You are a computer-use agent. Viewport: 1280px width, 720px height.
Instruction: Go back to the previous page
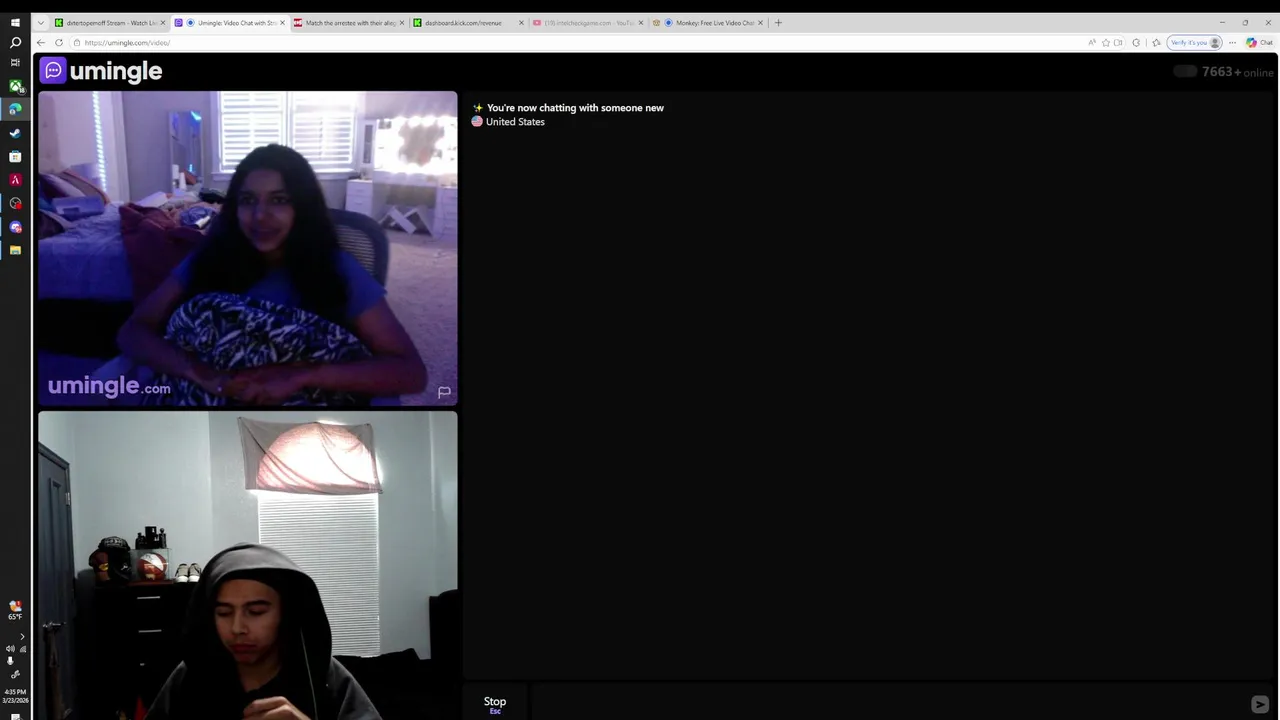pyautogui.click(x=40, y=43)
